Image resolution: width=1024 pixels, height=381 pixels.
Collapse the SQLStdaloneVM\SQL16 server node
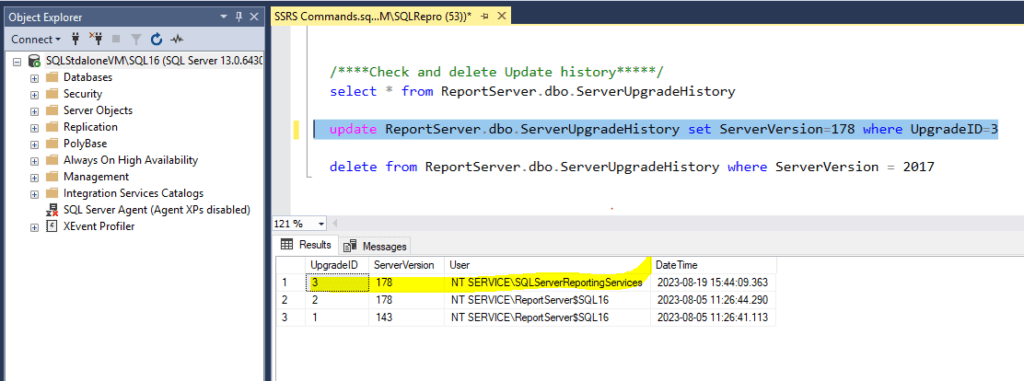16,61
